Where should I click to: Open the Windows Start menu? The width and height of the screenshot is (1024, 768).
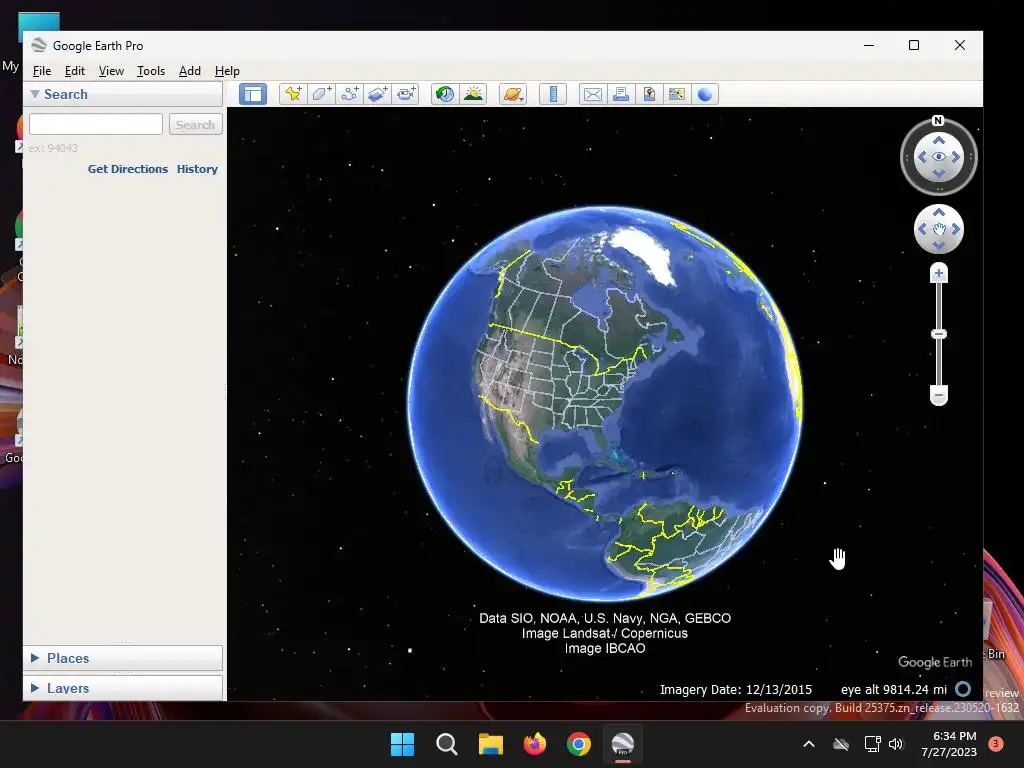click(402, 744)
